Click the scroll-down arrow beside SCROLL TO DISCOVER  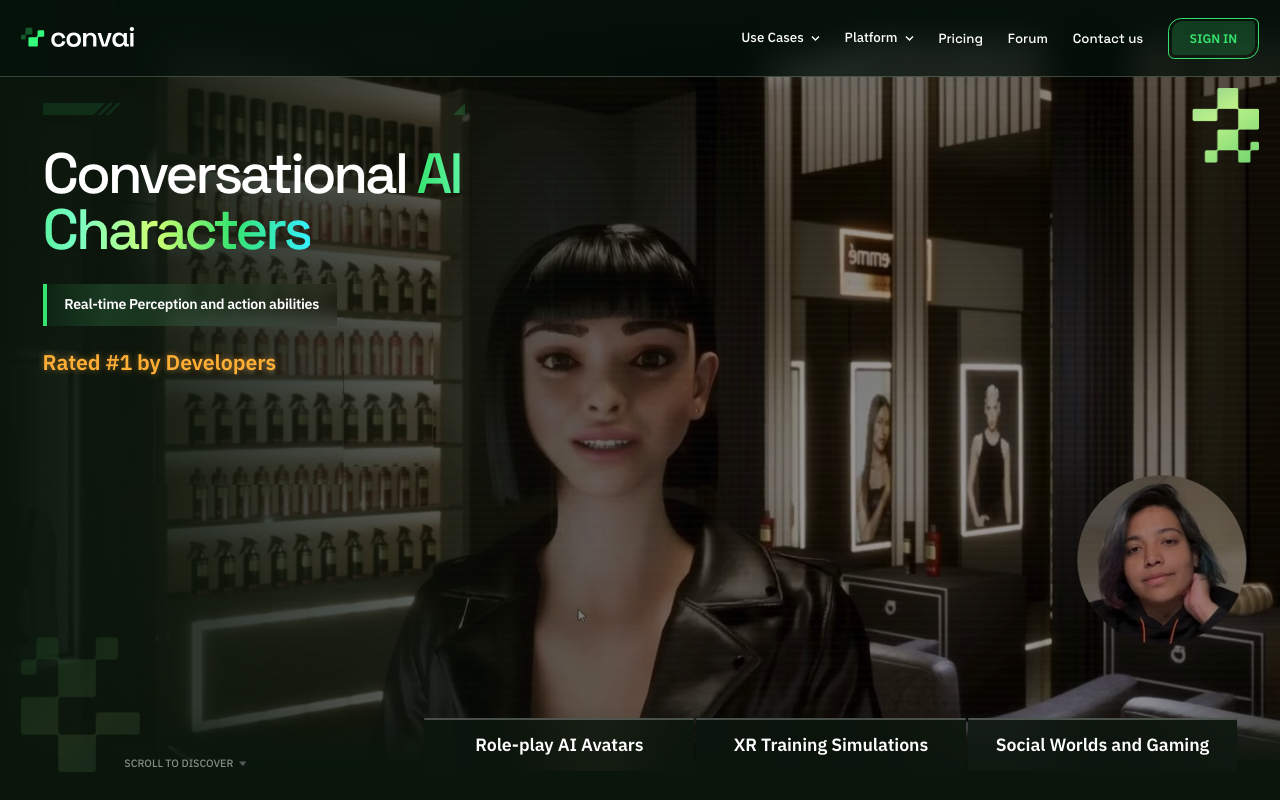pos(242,764)
